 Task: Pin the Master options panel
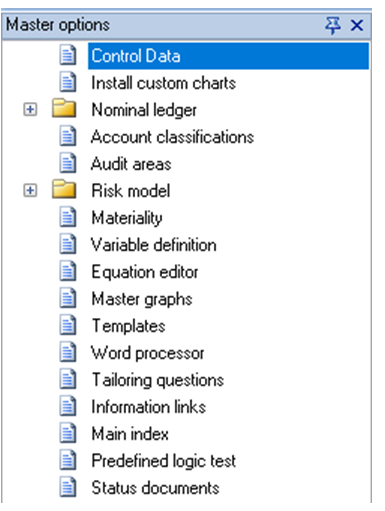pyautogui.click(x=333, y=25)
